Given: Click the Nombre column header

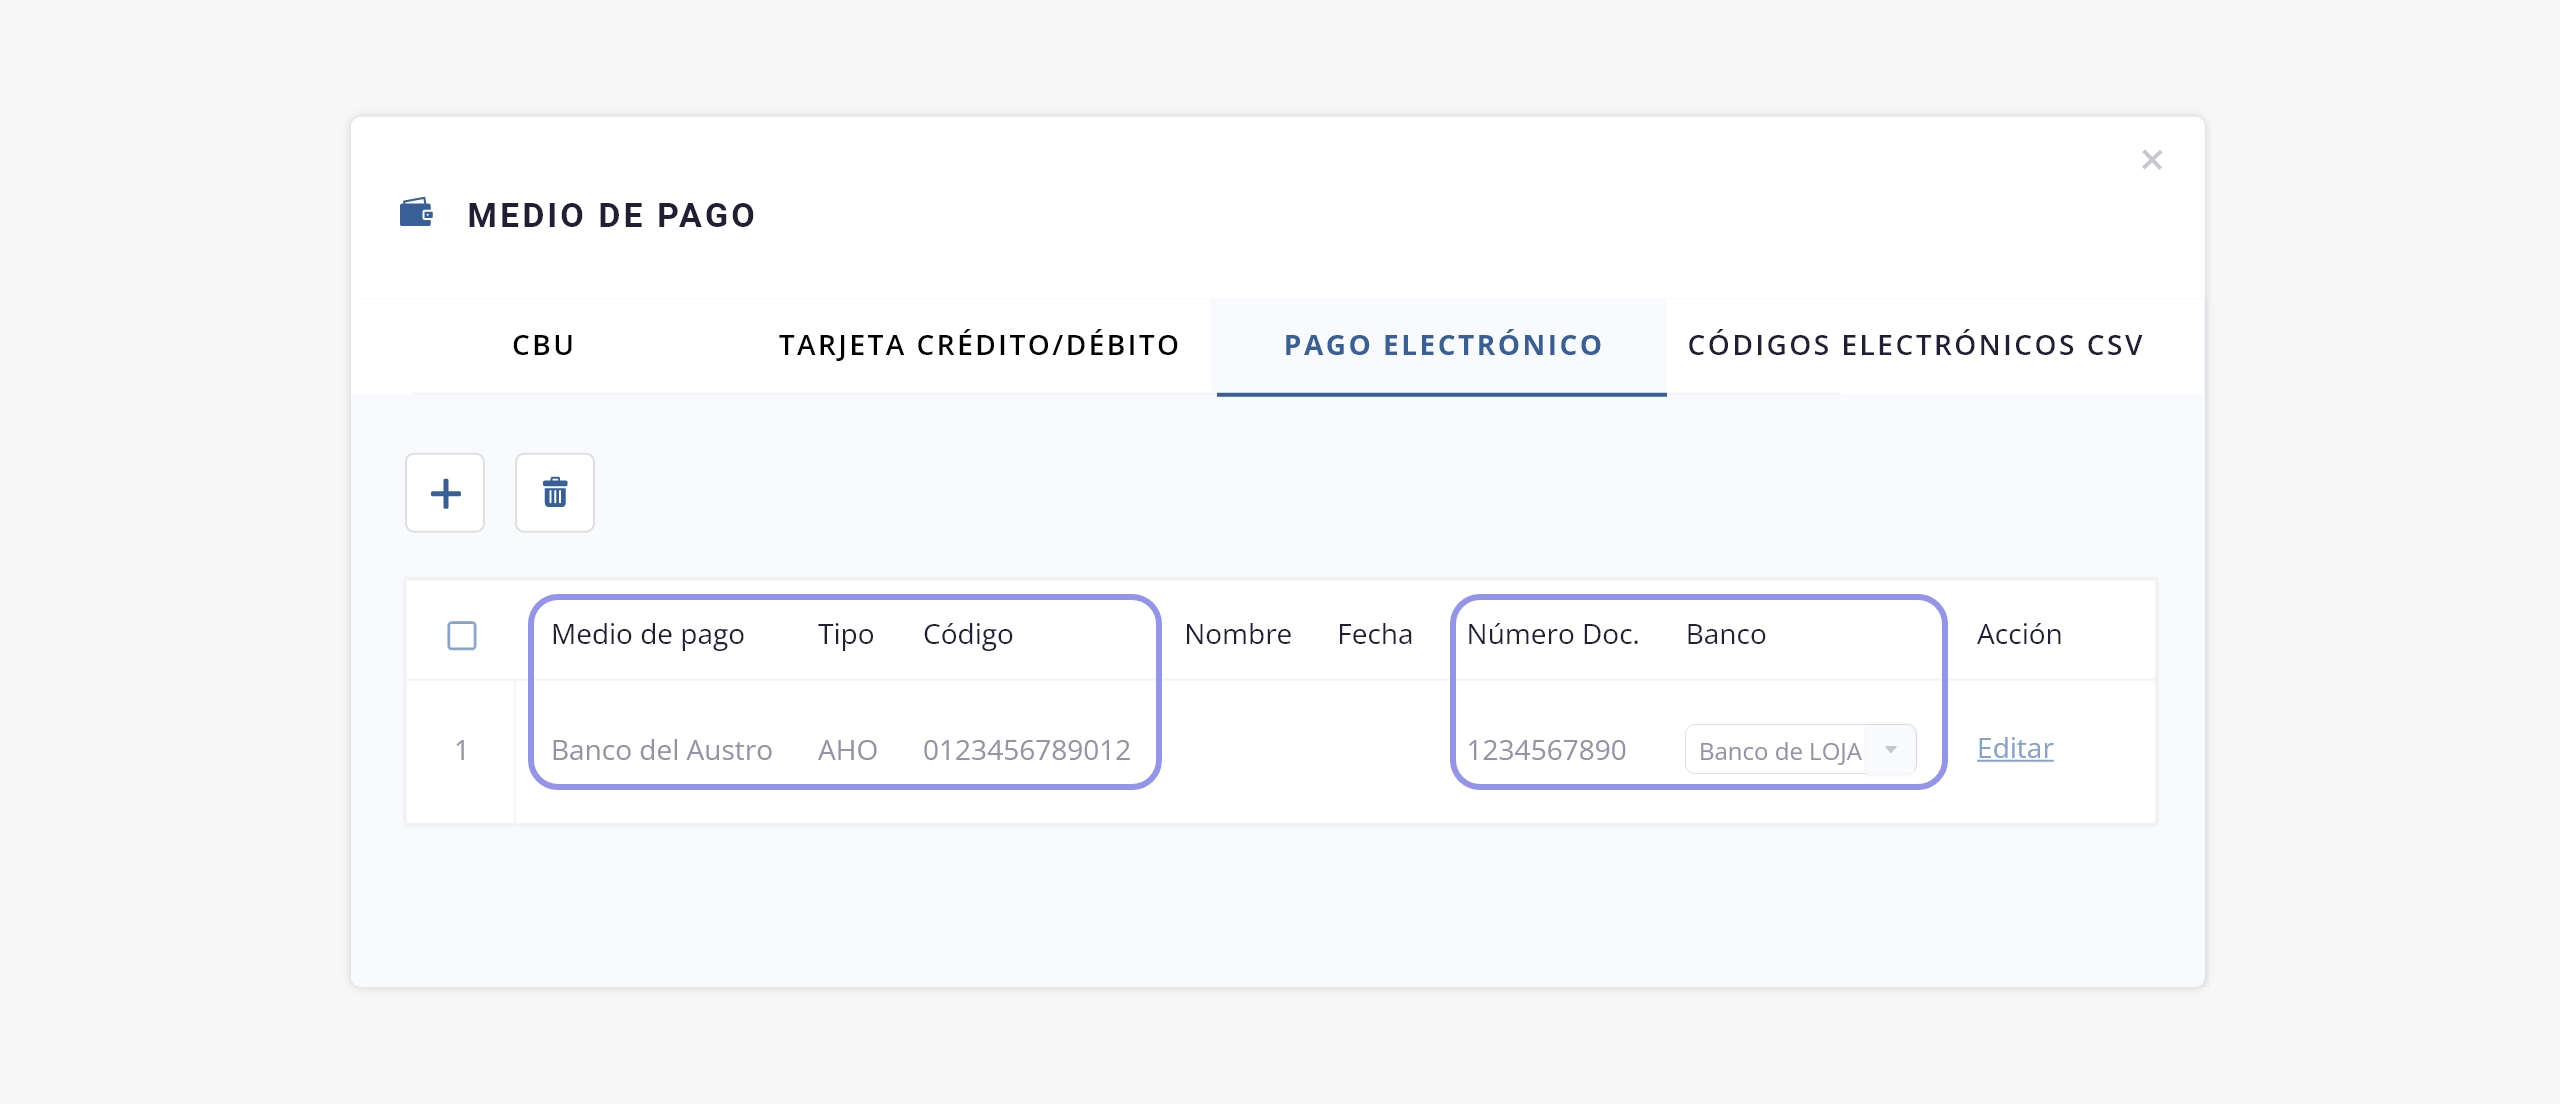Looking at the screenshot, I should point(1238,634).
